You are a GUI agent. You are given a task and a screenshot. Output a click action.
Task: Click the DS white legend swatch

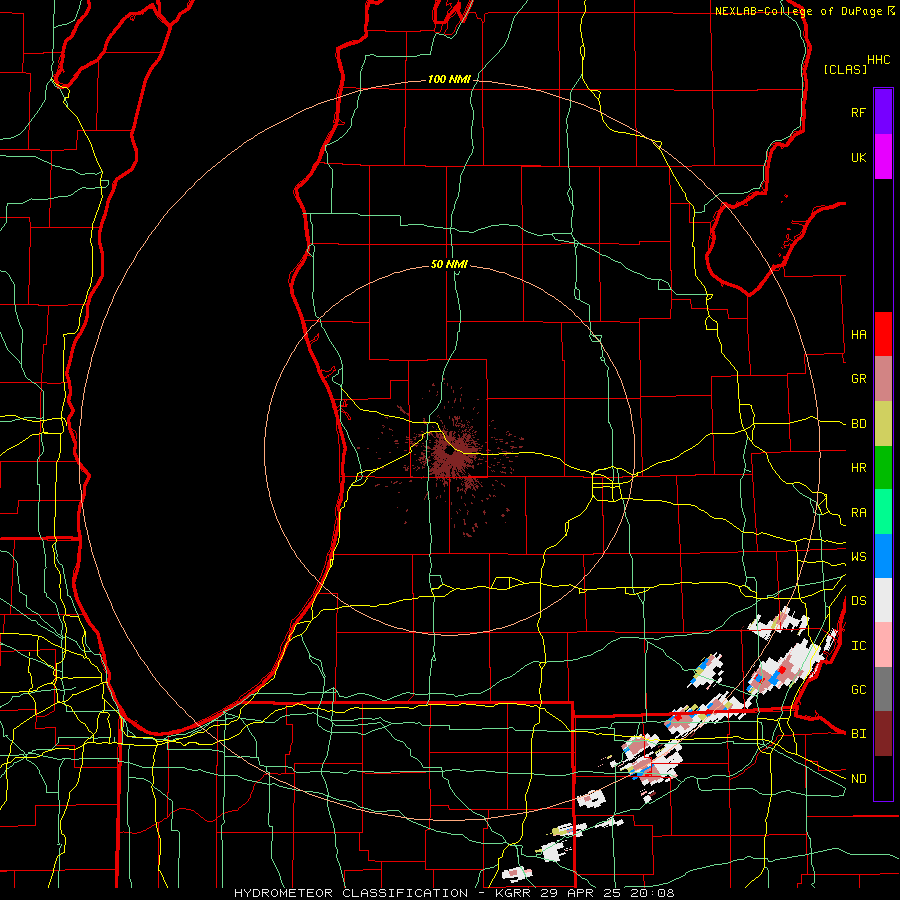point(883,600)
